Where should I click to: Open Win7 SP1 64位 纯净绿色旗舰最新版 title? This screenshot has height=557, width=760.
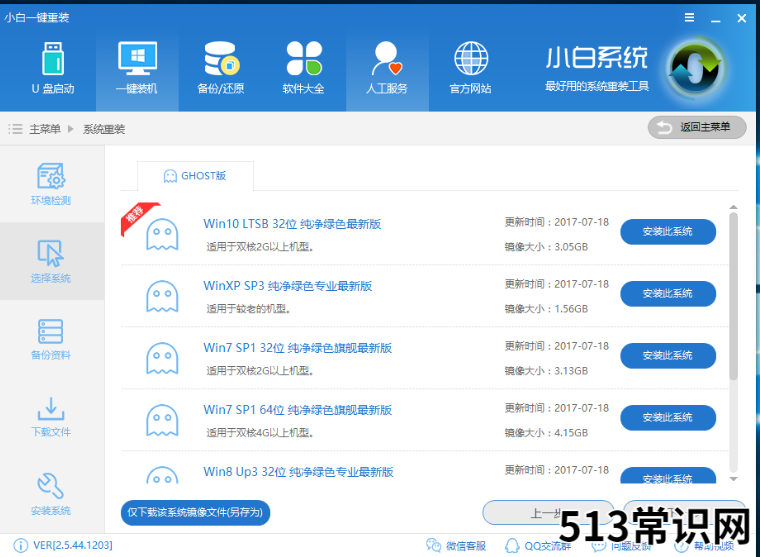click(x=298, y=410)
